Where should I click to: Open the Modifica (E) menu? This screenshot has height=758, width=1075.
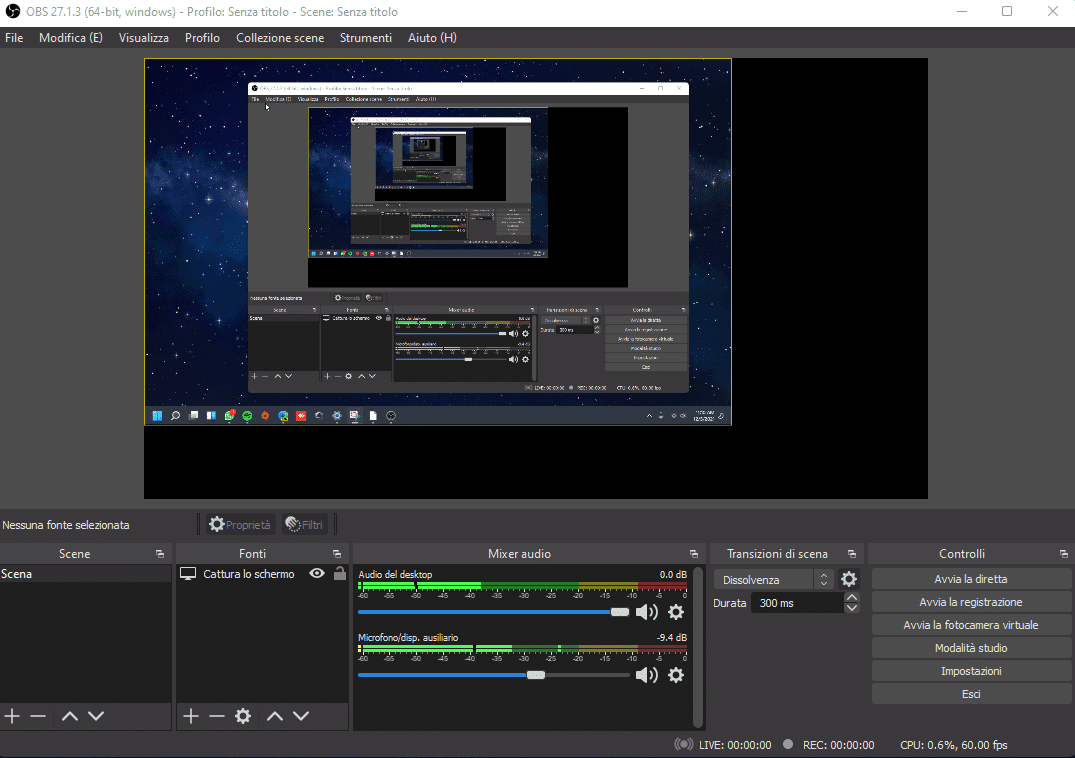coord(71,38)
